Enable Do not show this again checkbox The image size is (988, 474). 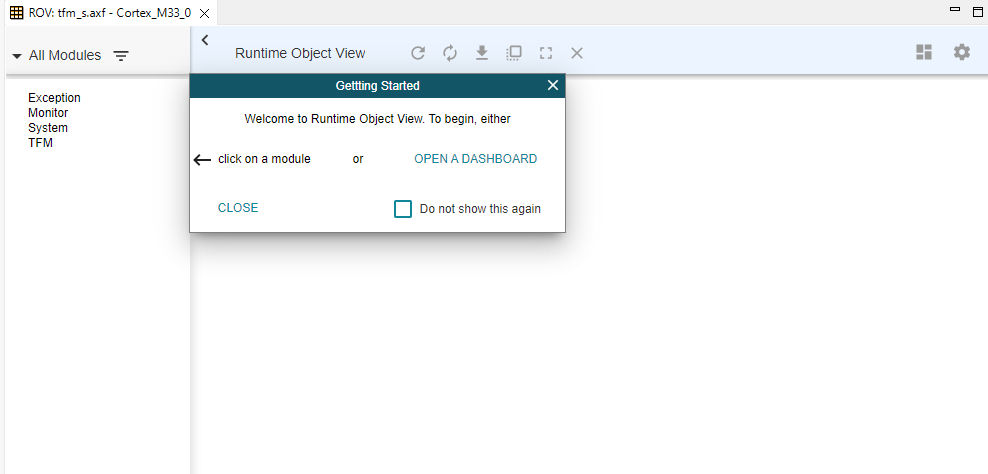pos(403,209)
